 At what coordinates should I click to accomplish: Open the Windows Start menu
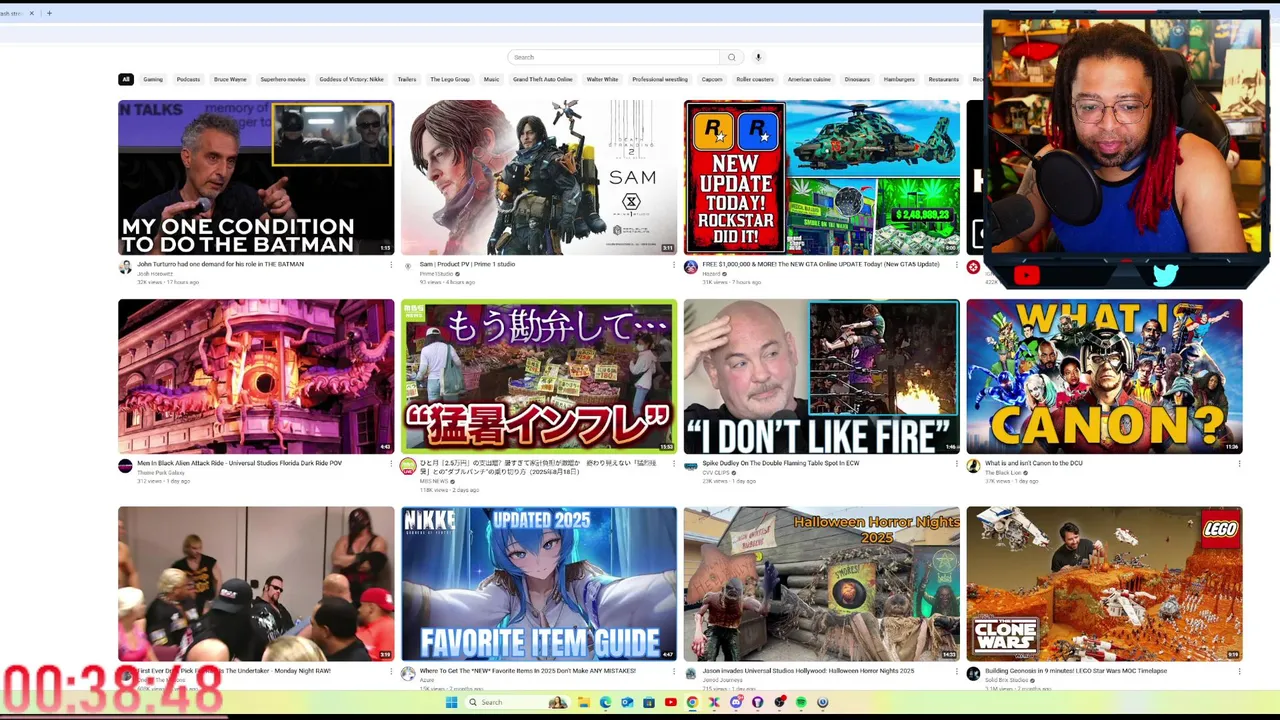coord(452,702)
